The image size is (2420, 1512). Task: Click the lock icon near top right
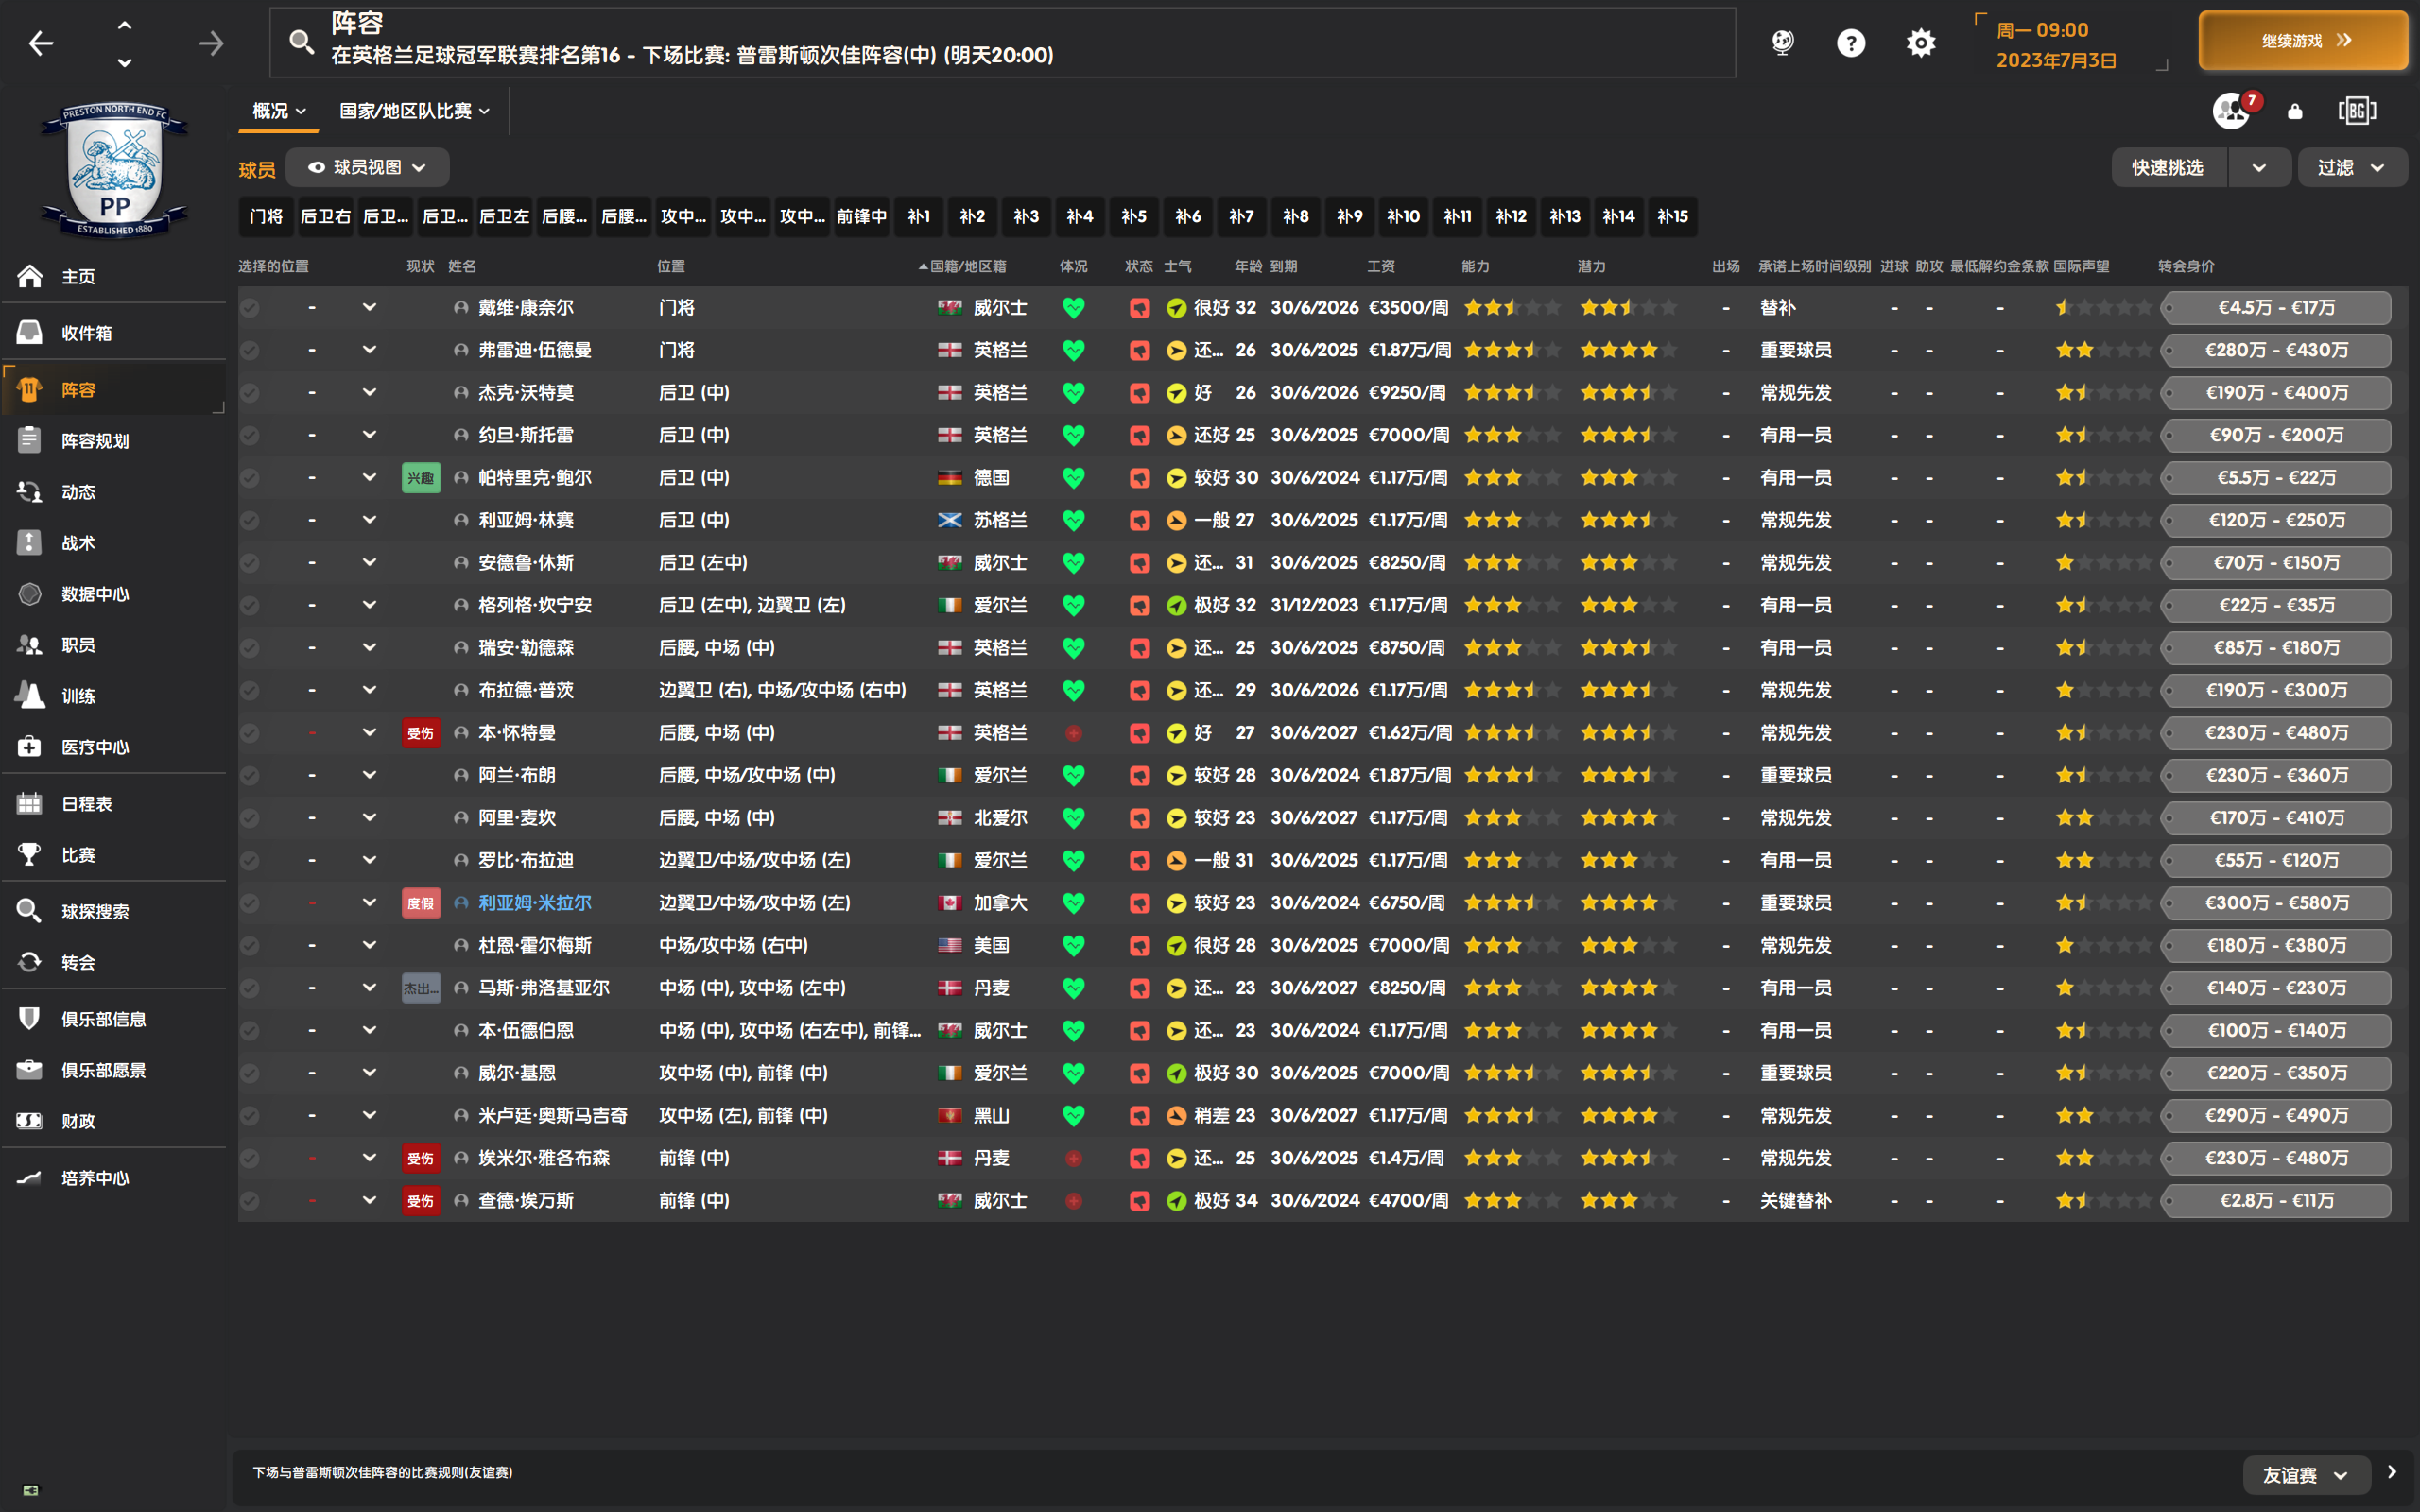(x=2295, y=111)
